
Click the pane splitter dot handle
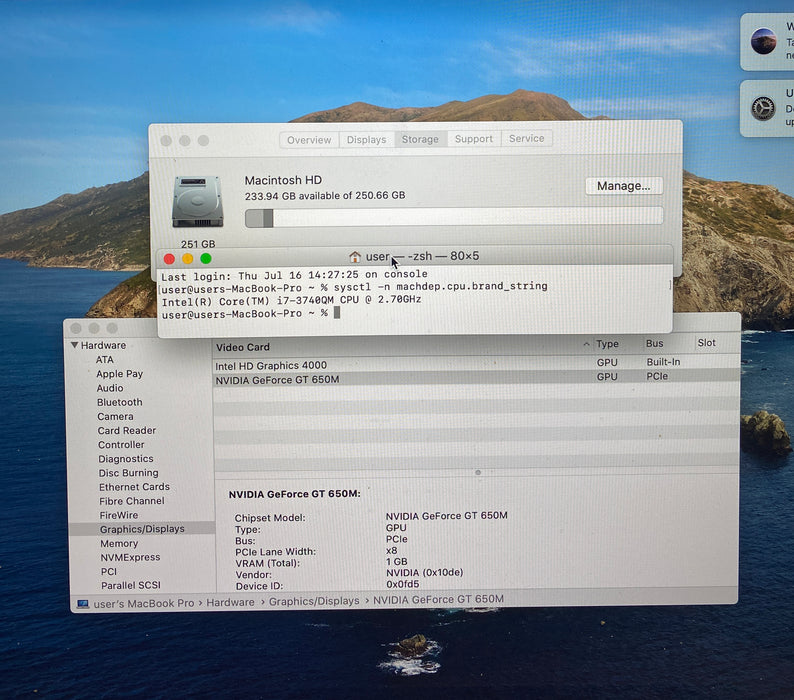pos(478,473)
